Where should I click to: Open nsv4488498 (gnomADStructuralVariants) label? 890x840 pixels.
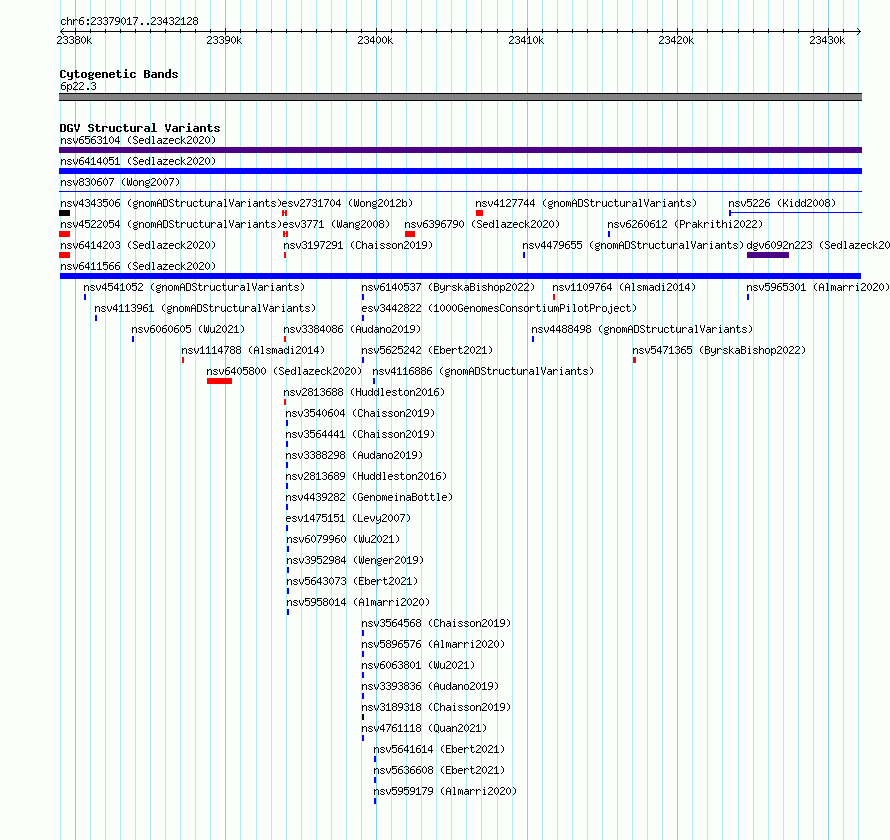[642, 329]
